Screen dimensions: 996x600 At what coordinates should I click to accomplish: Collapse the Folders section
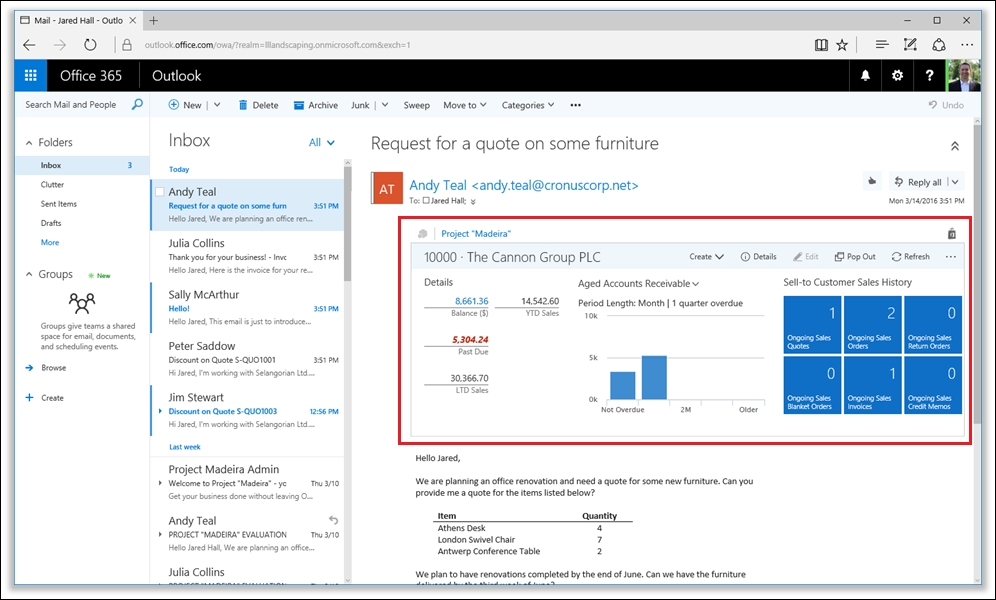[x=29, y=143]
